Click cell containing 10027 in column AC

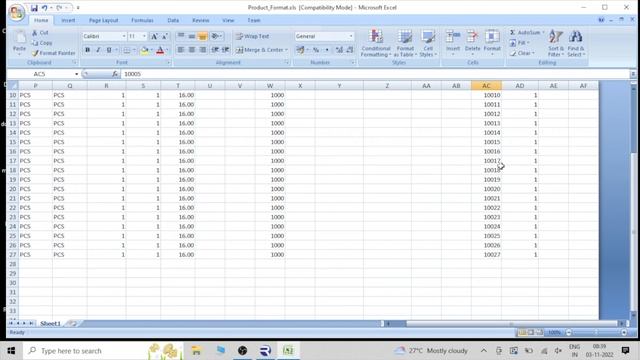pyautogui.click(x=486, y=255)
